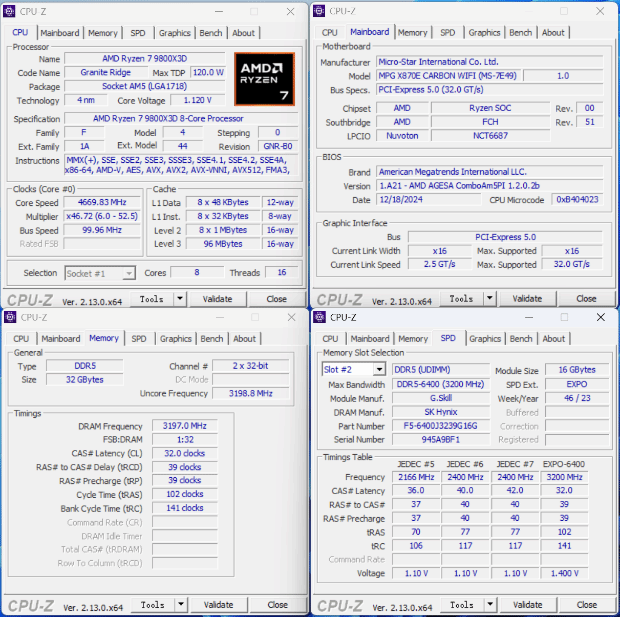Screen dimensions: 620x617
Task: Click Validate in the Mainboard window
Action: click(527, 299)
